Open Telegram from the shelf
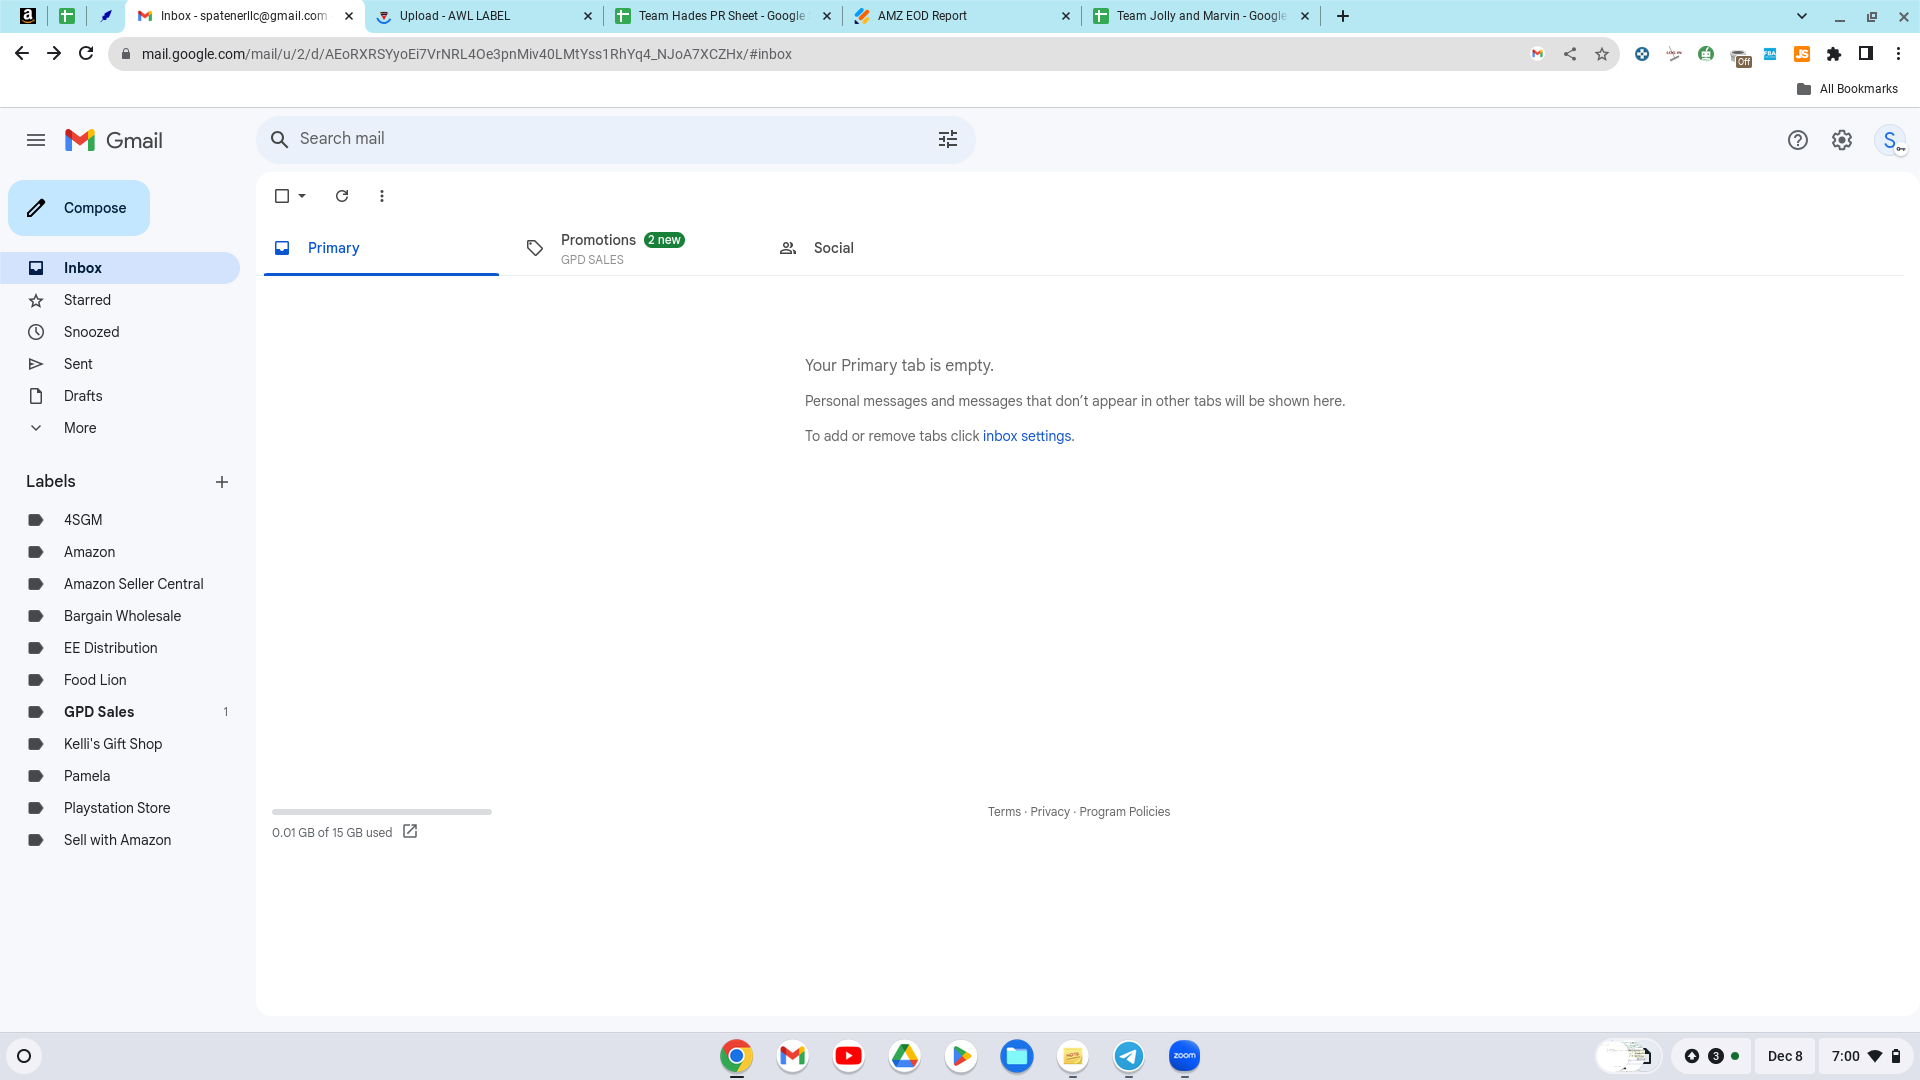 (1128, 1056)
